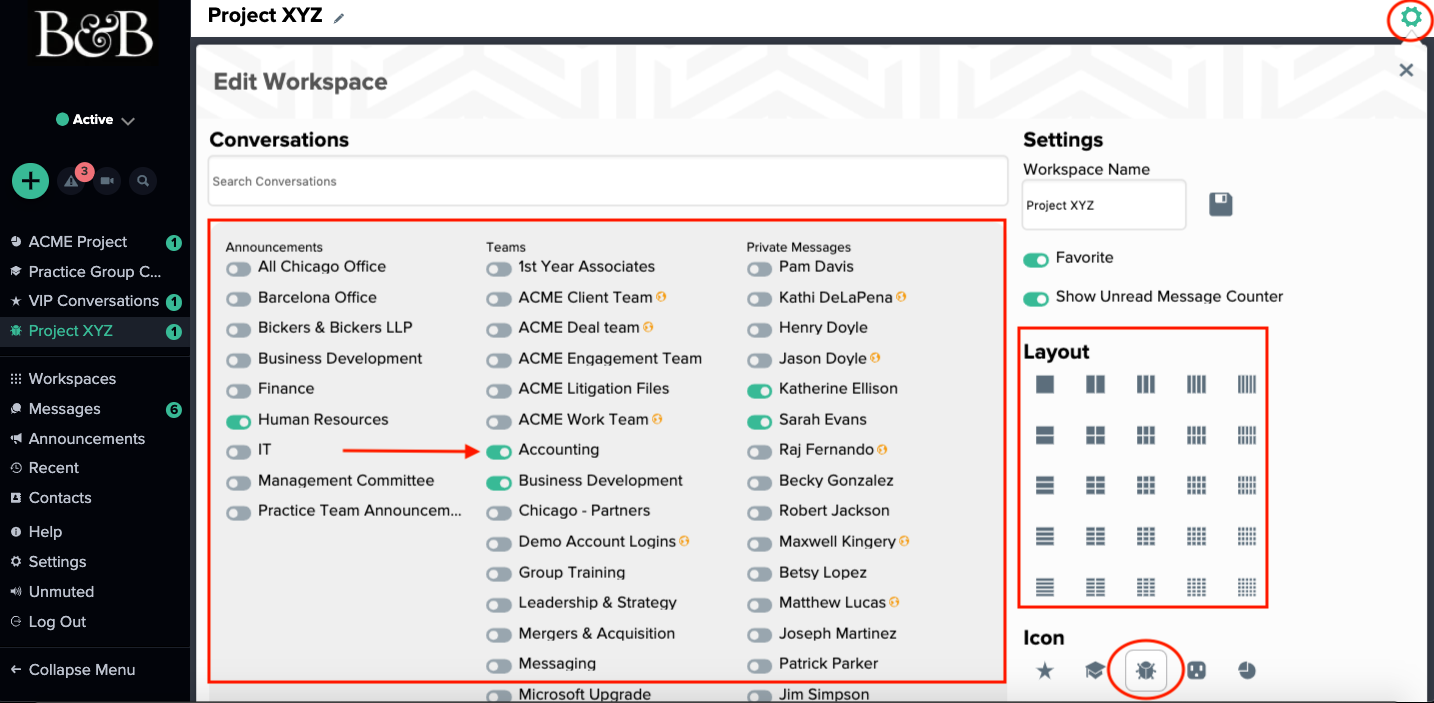Turn off the Teams Business Development toggle

[499, 483]
